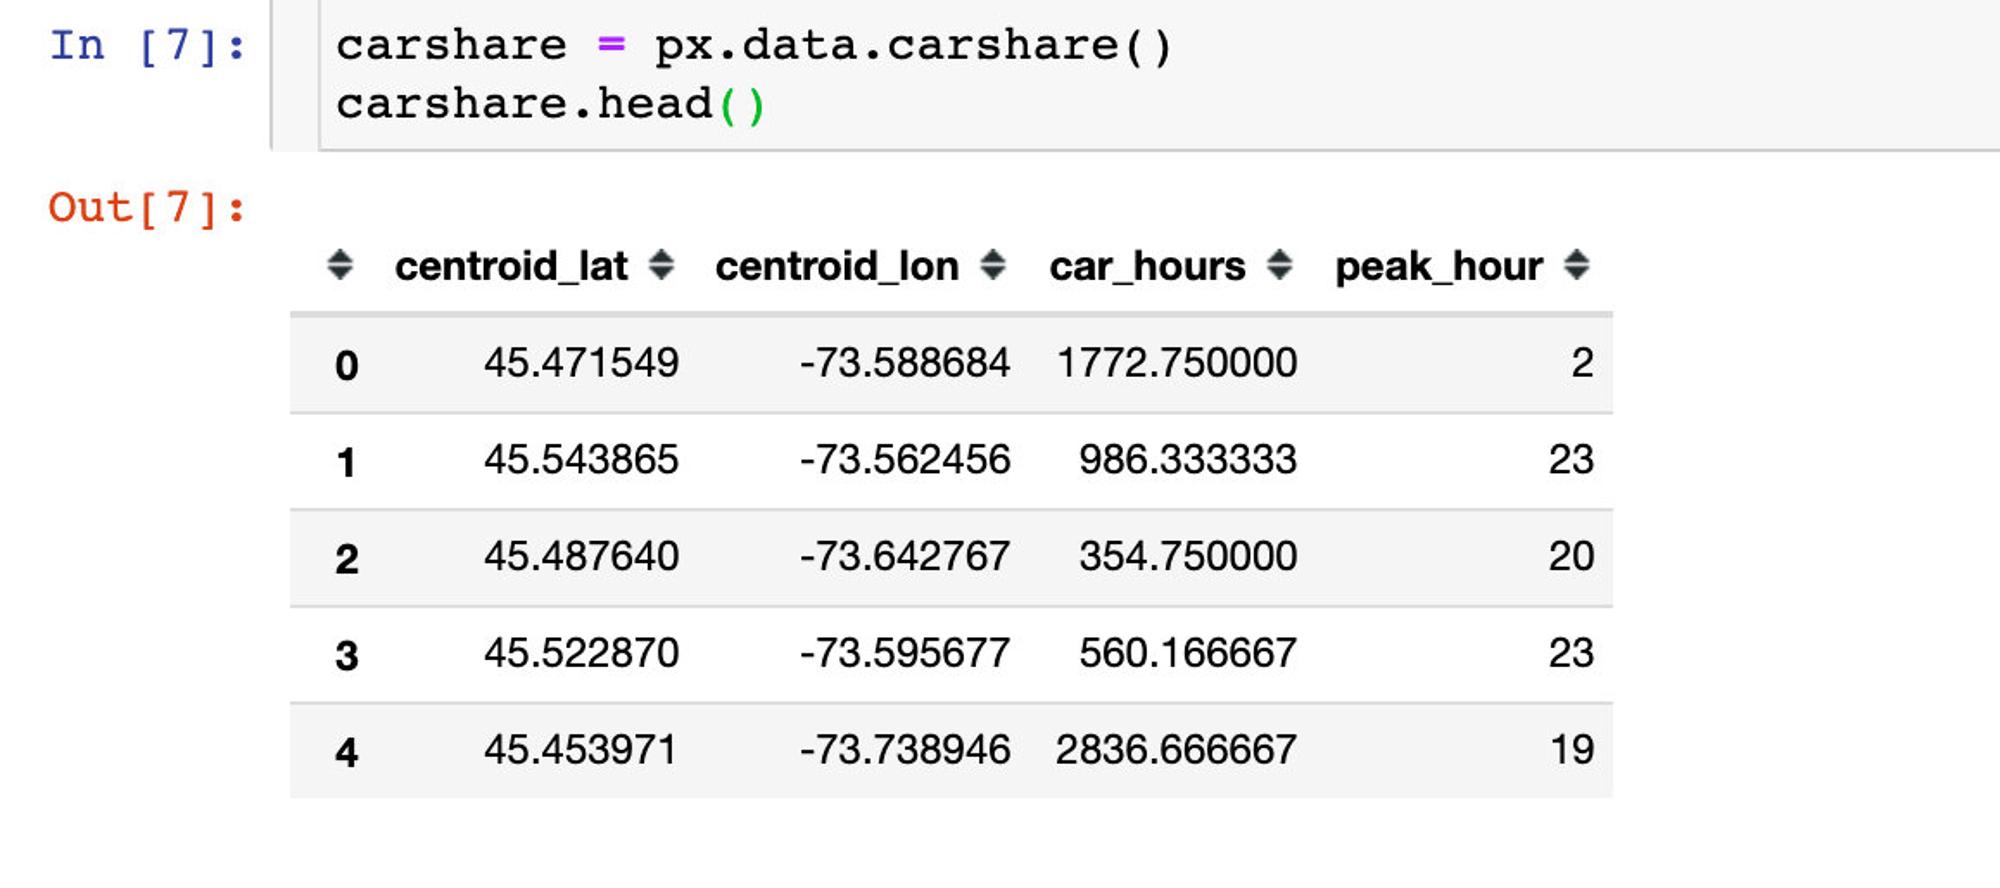This screenshot has width=2000, height=888.
Task: Select the centroid_lat column header
Action: point(511,267)
